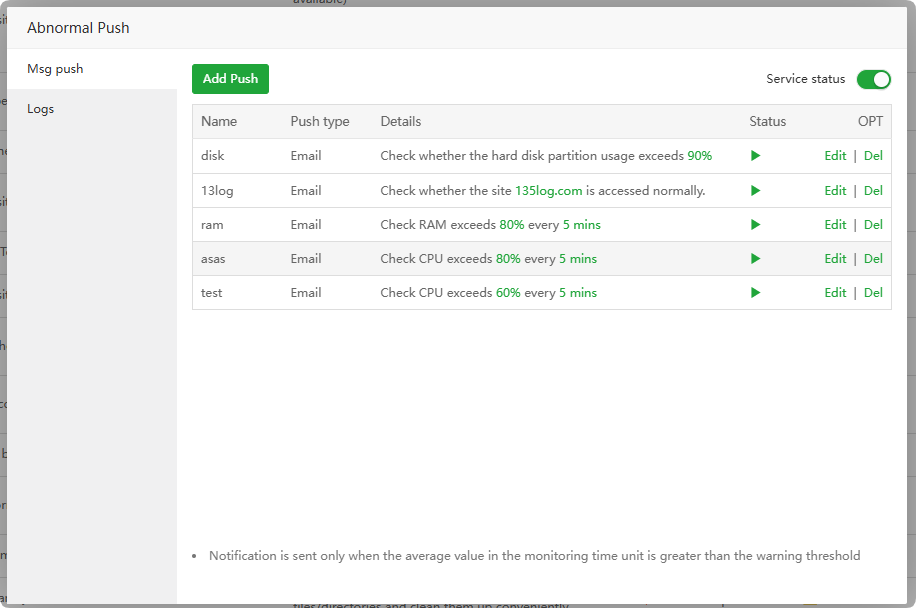Edit the ram push rule
Image resolution: width=916 pixels, height=608 pixels.
click(835, 224)
